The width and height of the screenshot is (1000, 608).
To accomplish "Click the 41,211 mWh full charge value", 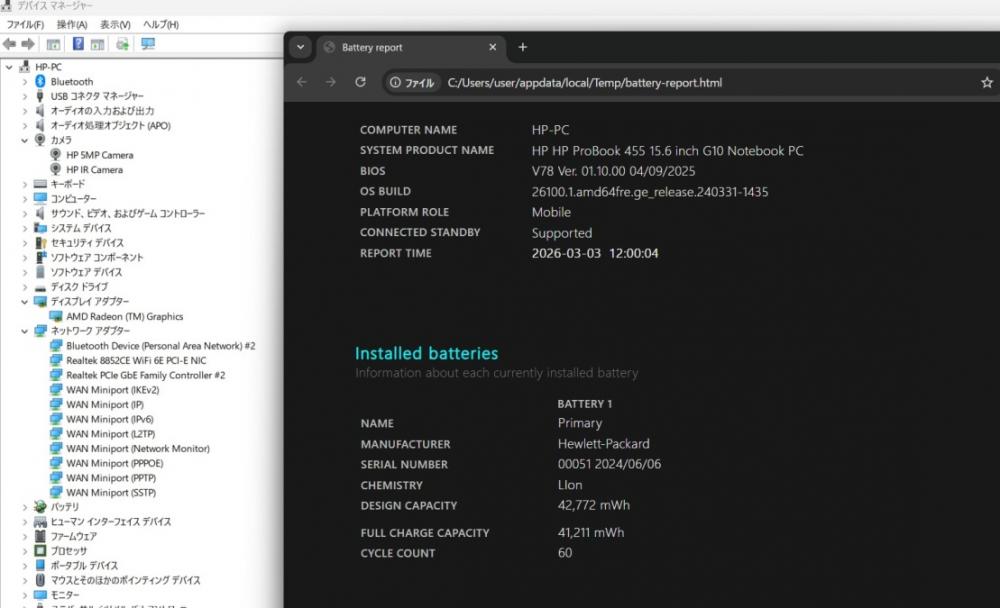I will point(591,533).
